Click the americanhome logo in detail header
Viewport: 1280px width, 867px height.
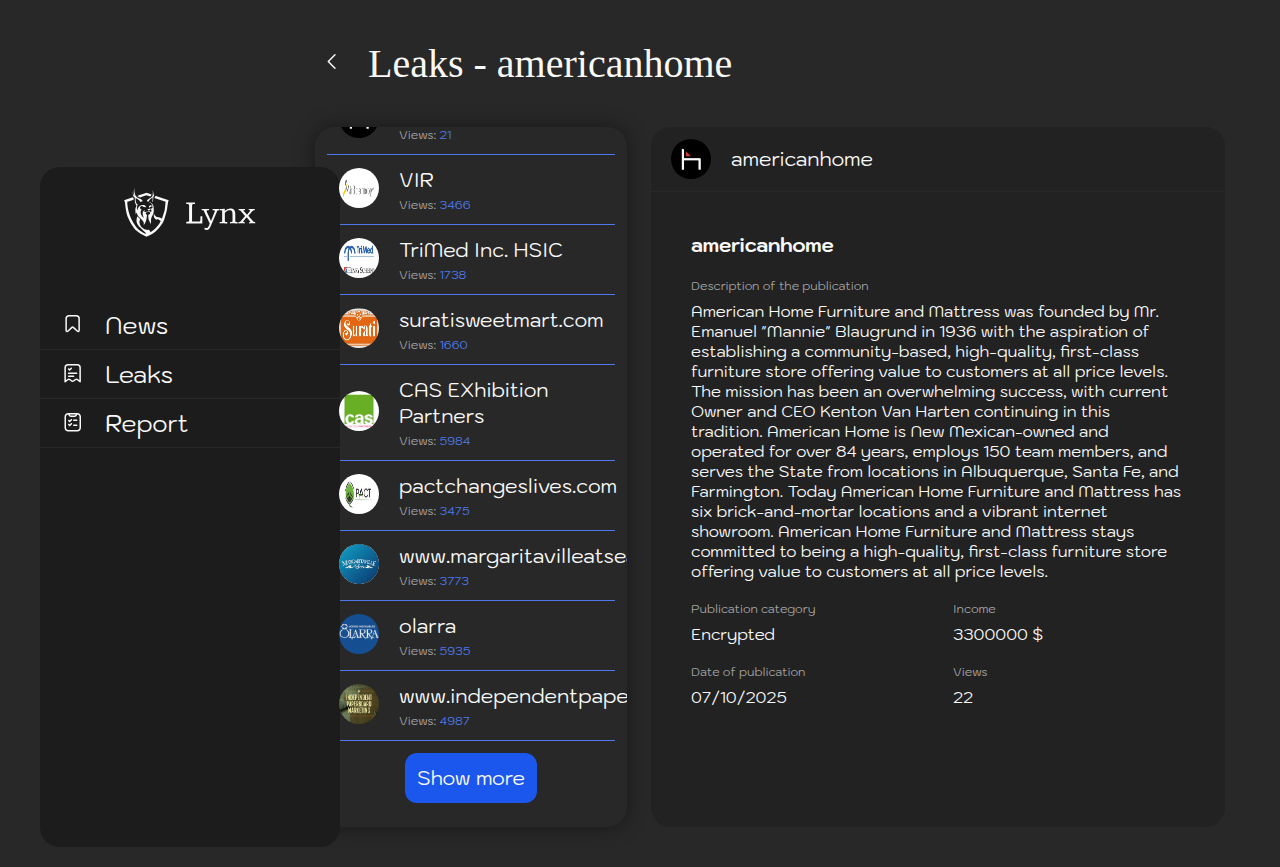click(691, 159)
